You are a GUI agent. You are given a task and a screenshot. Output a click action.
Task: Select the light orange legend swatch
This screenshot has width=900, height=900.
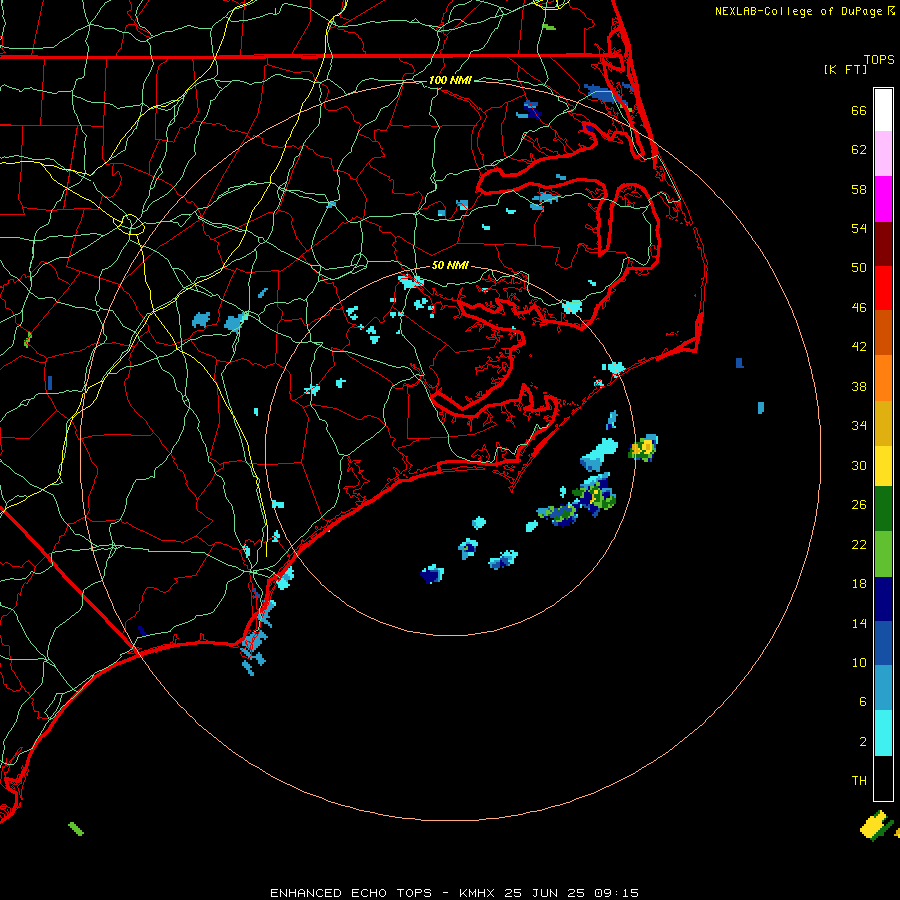point(883,378)
